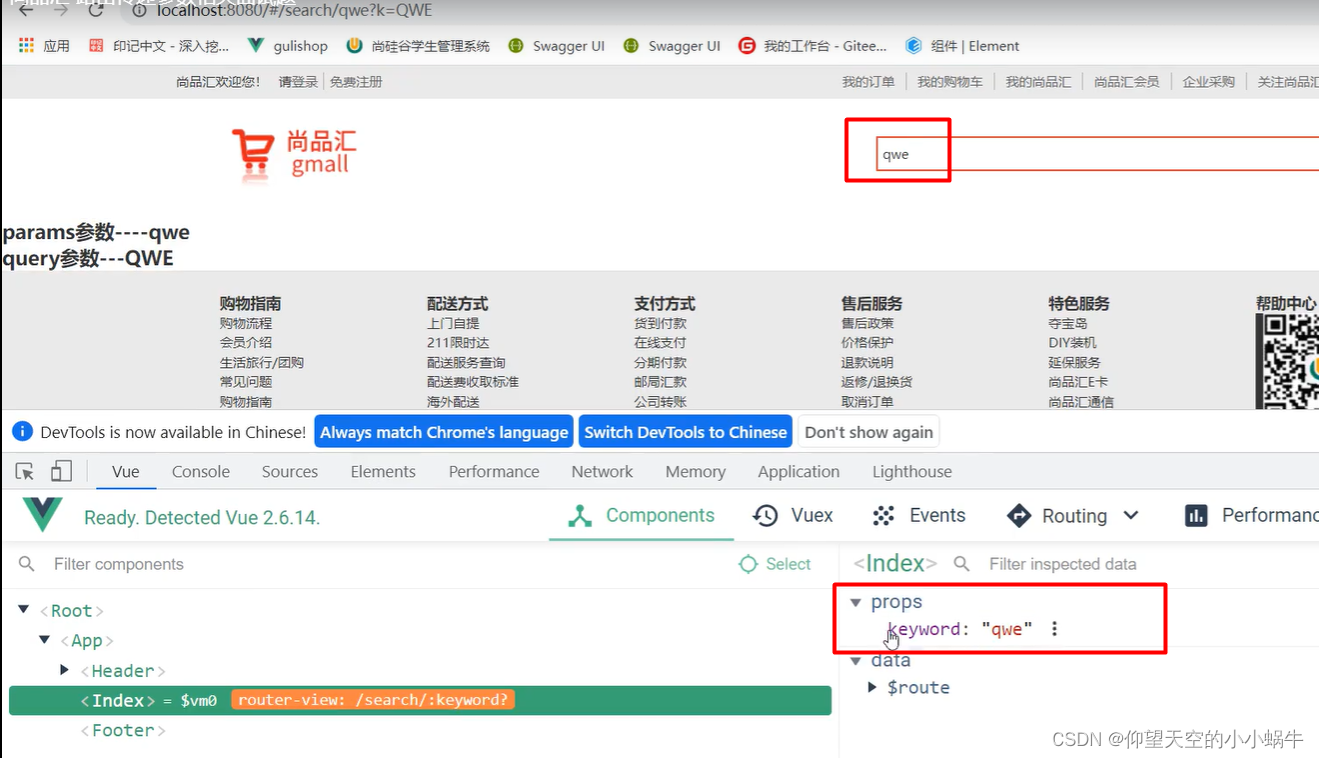Click the Select component button

(x=775, y=564)
